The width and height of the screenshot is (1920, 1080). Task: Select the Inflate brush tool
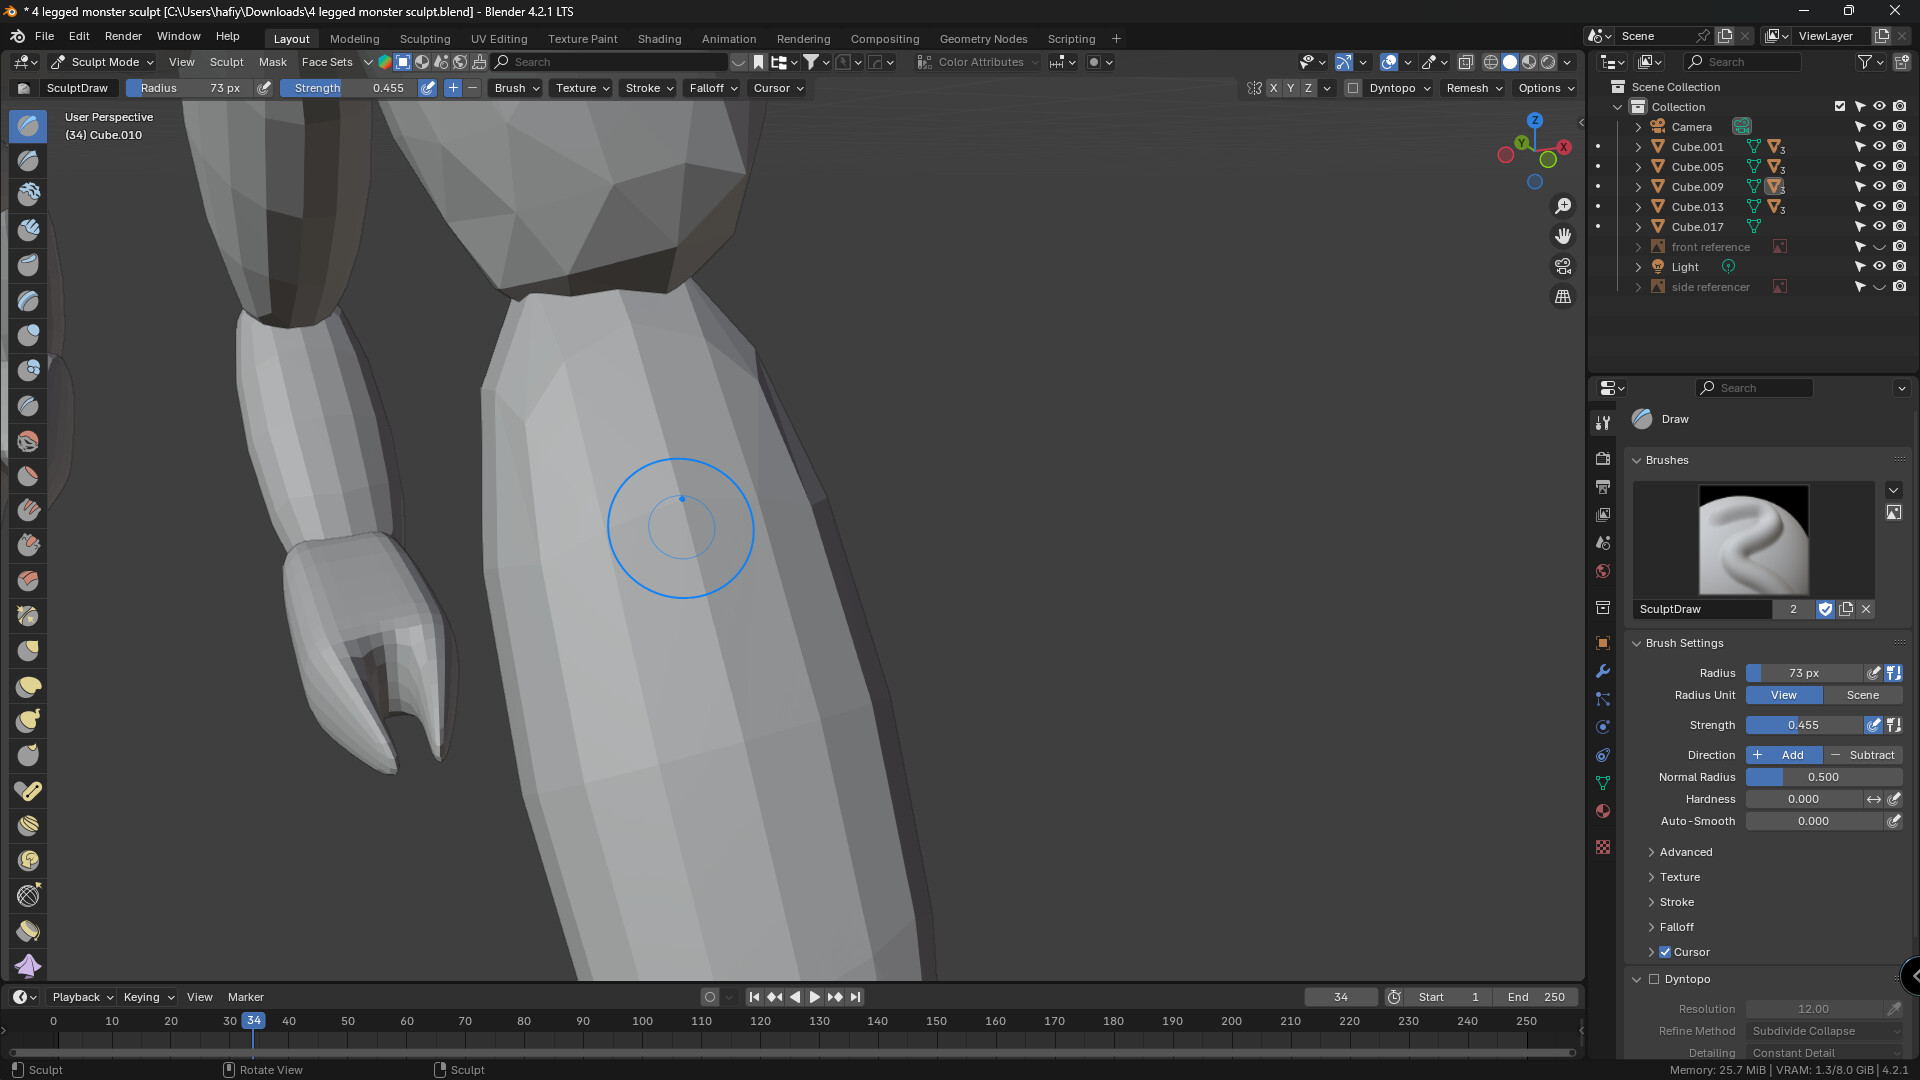click(28, 334)
